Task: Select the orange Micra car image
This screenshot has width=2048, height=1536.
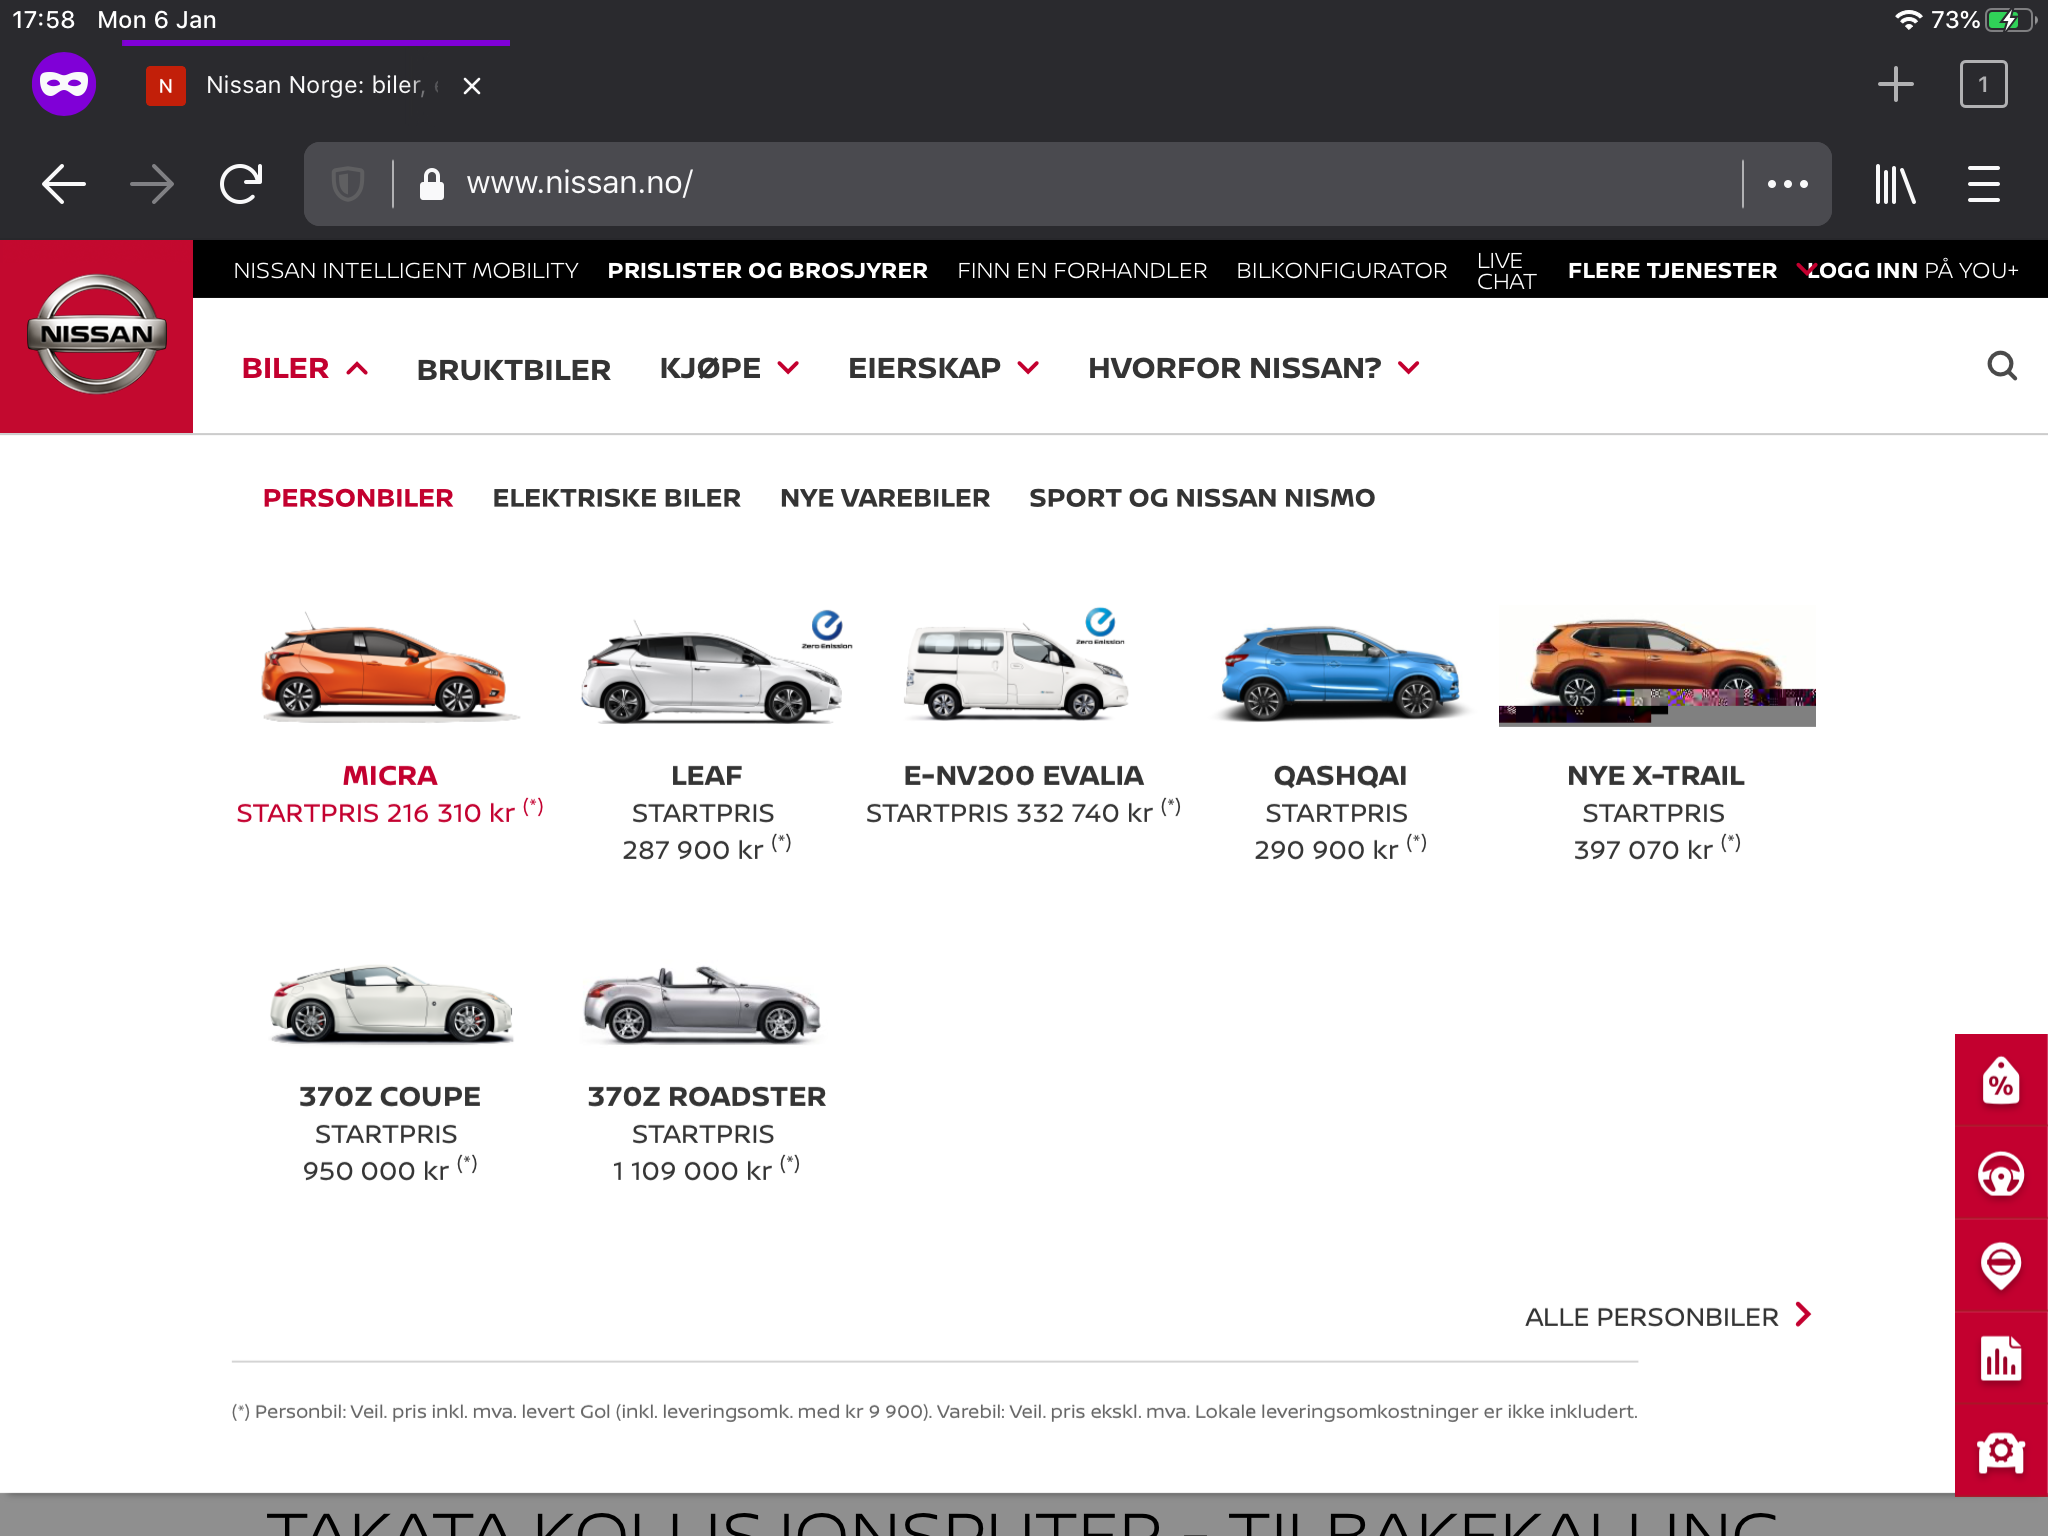Action: click(388, 666)
